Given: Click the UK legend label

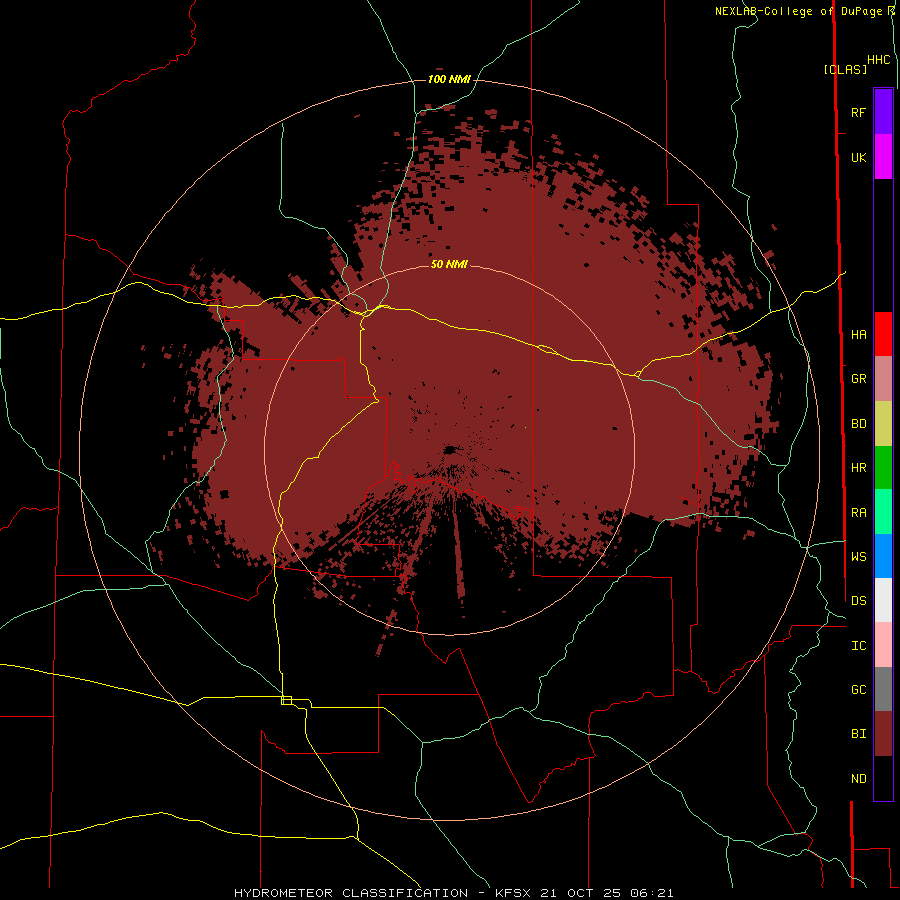Looking at the screenshot, I should point(858,157).
